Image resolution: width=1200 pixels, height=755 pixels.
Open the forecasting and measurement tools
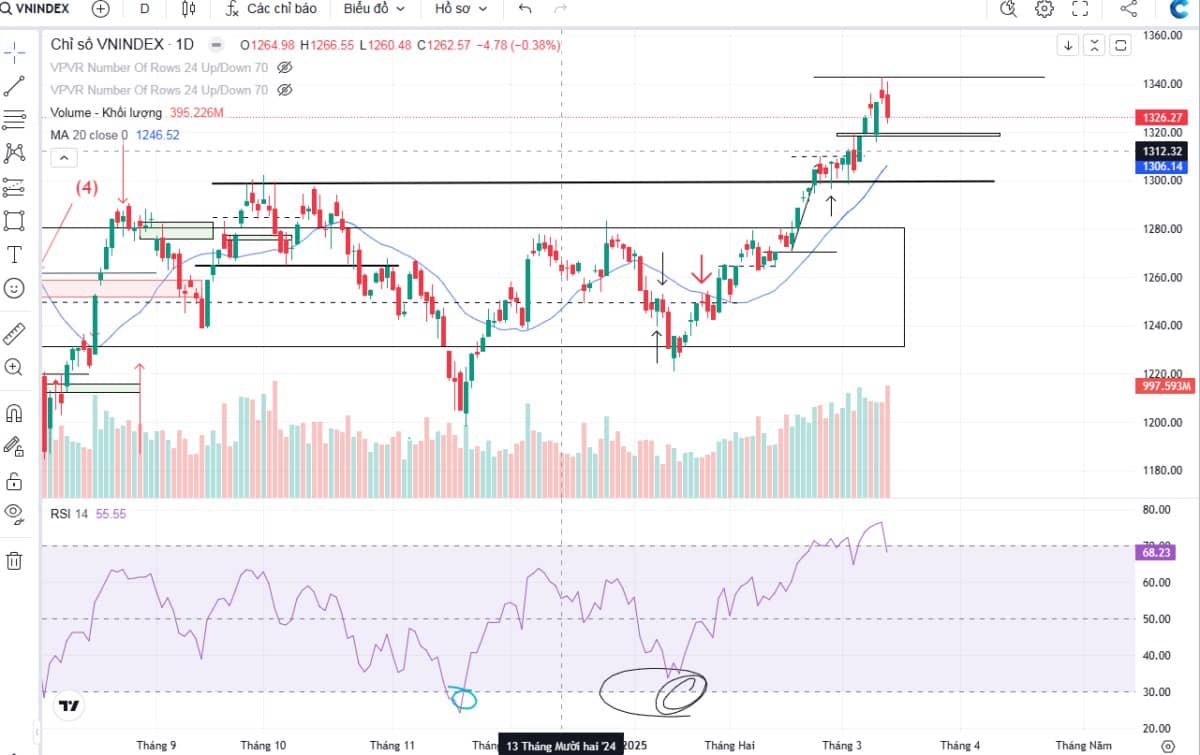(x=14, y=186)
